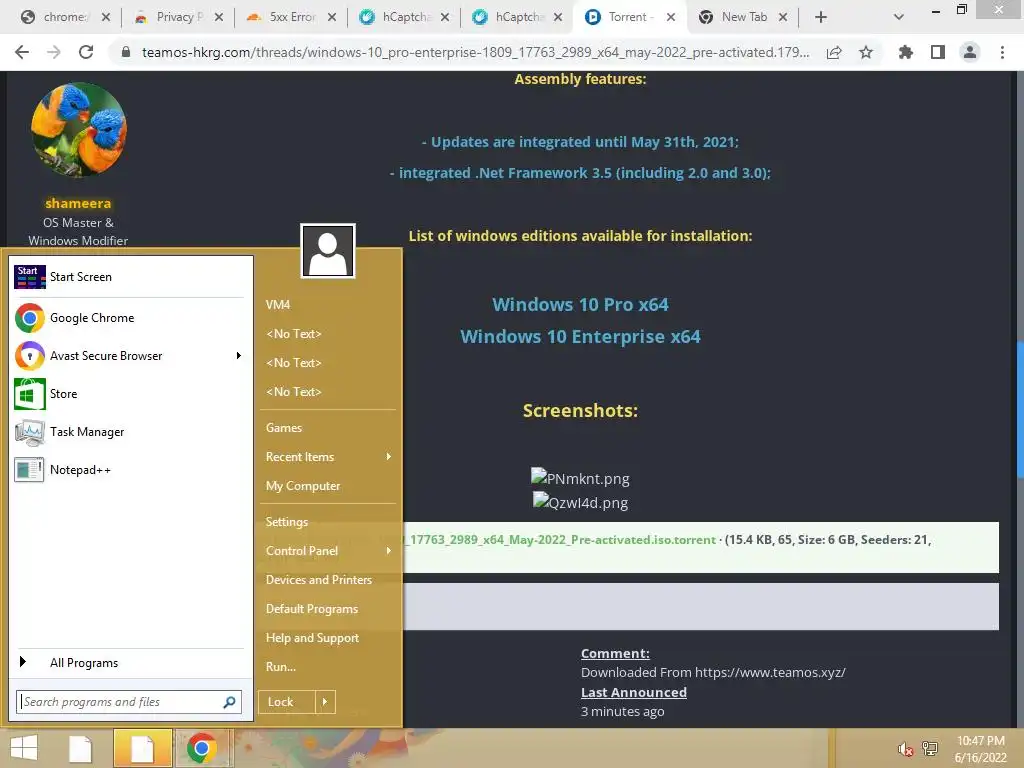The height and width of the screenshot is (768, 1024).
Task: Click the Windows Start button on taskbar
Action: click(x=24, y=748)
